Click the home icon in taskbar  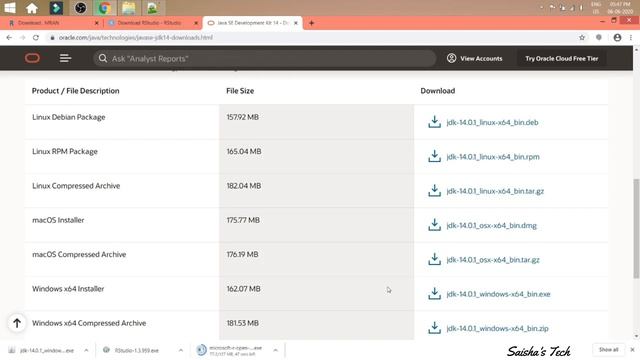coord(32,8)
